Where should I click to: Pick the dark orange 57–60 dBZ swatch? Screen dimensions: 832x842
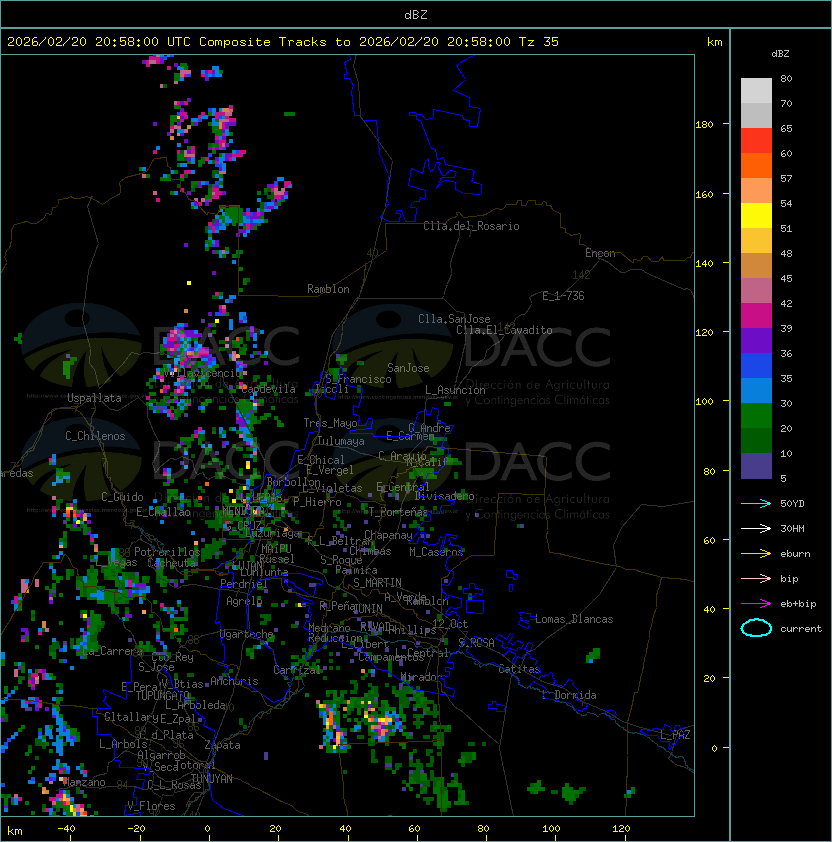click(756, 165)
